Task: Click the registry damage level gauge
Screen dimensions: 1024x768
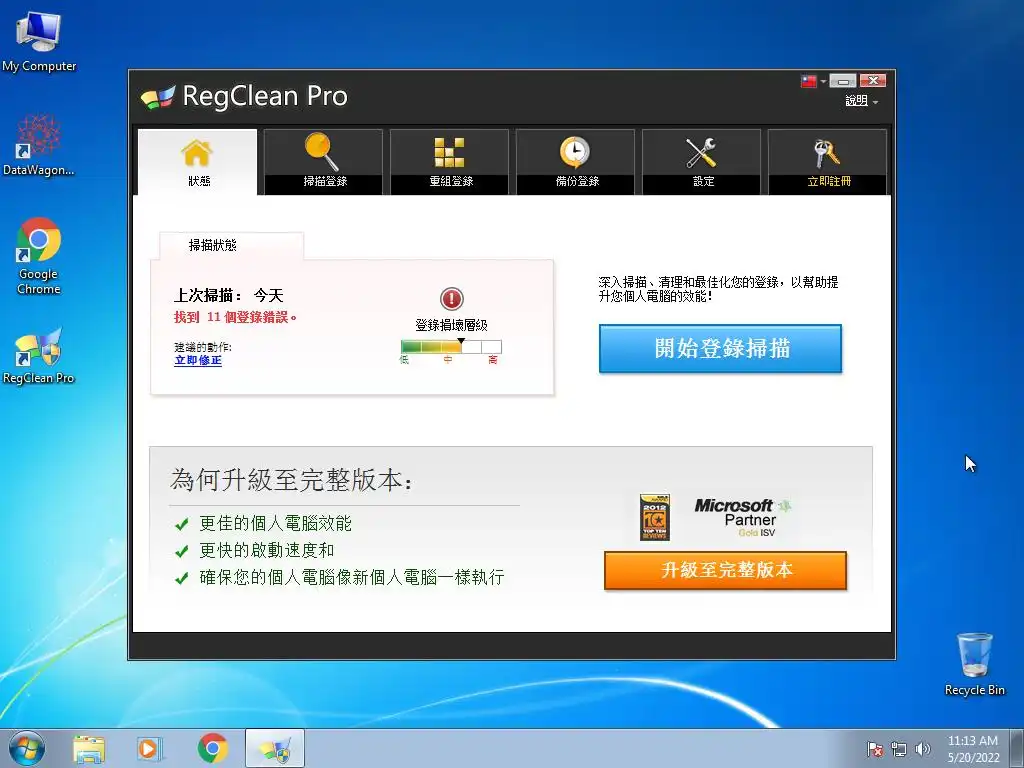Action: (x=451, y=347)
